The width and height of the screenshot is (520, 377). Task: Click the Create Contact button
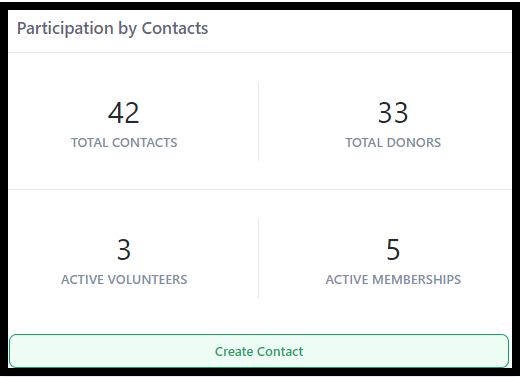(259, 351)
